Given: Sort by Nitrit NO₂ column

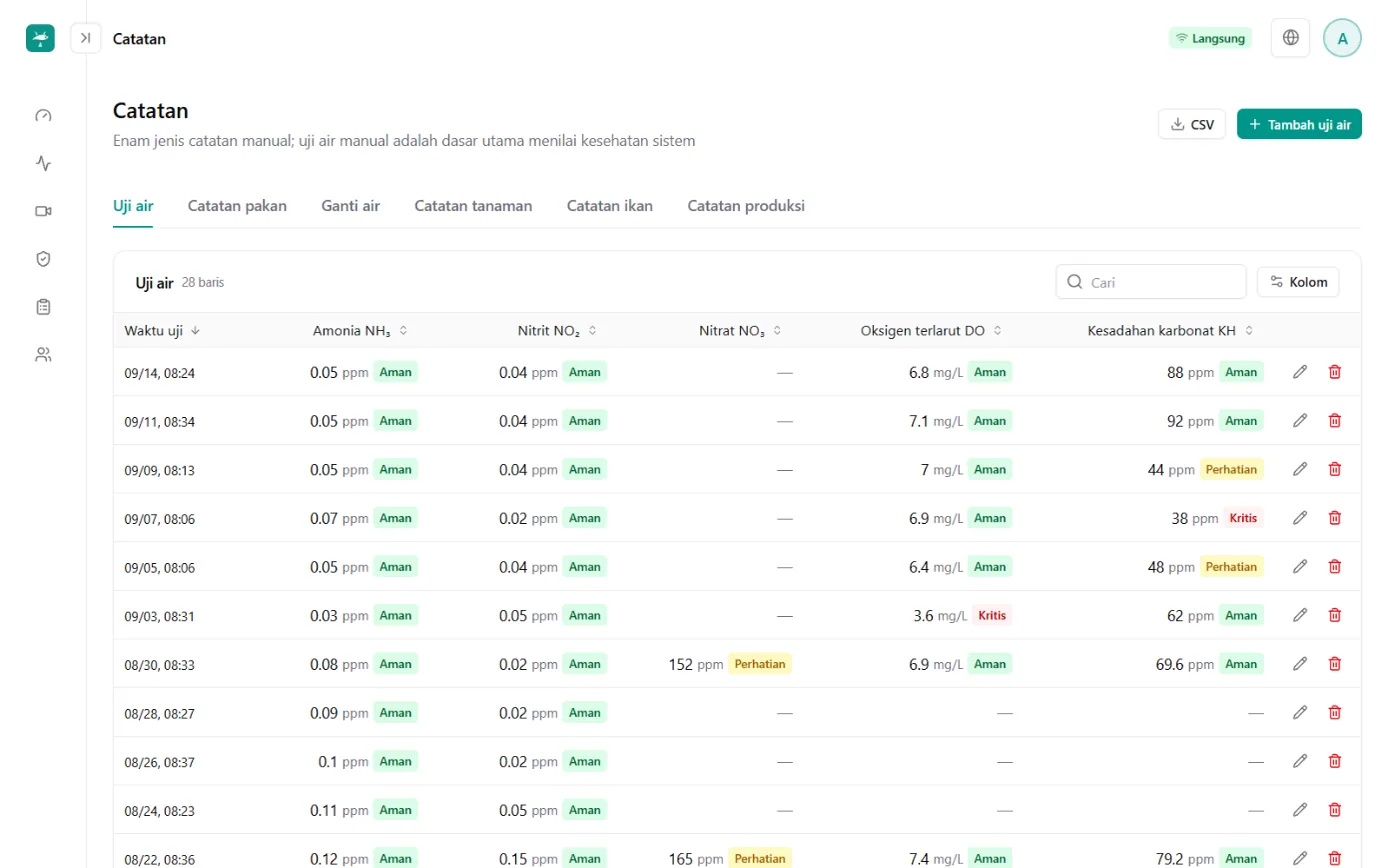Looking at the screenshot, I should coord(557,330).
